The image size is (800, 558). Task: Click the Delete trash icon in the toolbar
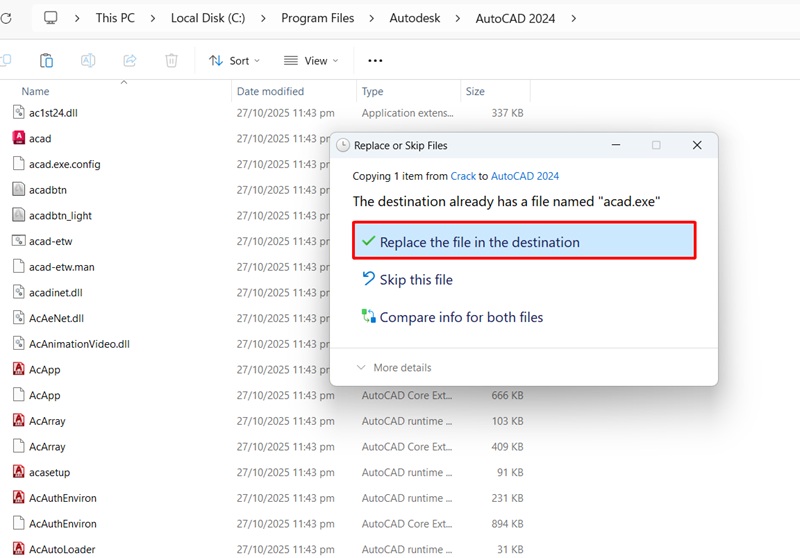tap(171, 61)
